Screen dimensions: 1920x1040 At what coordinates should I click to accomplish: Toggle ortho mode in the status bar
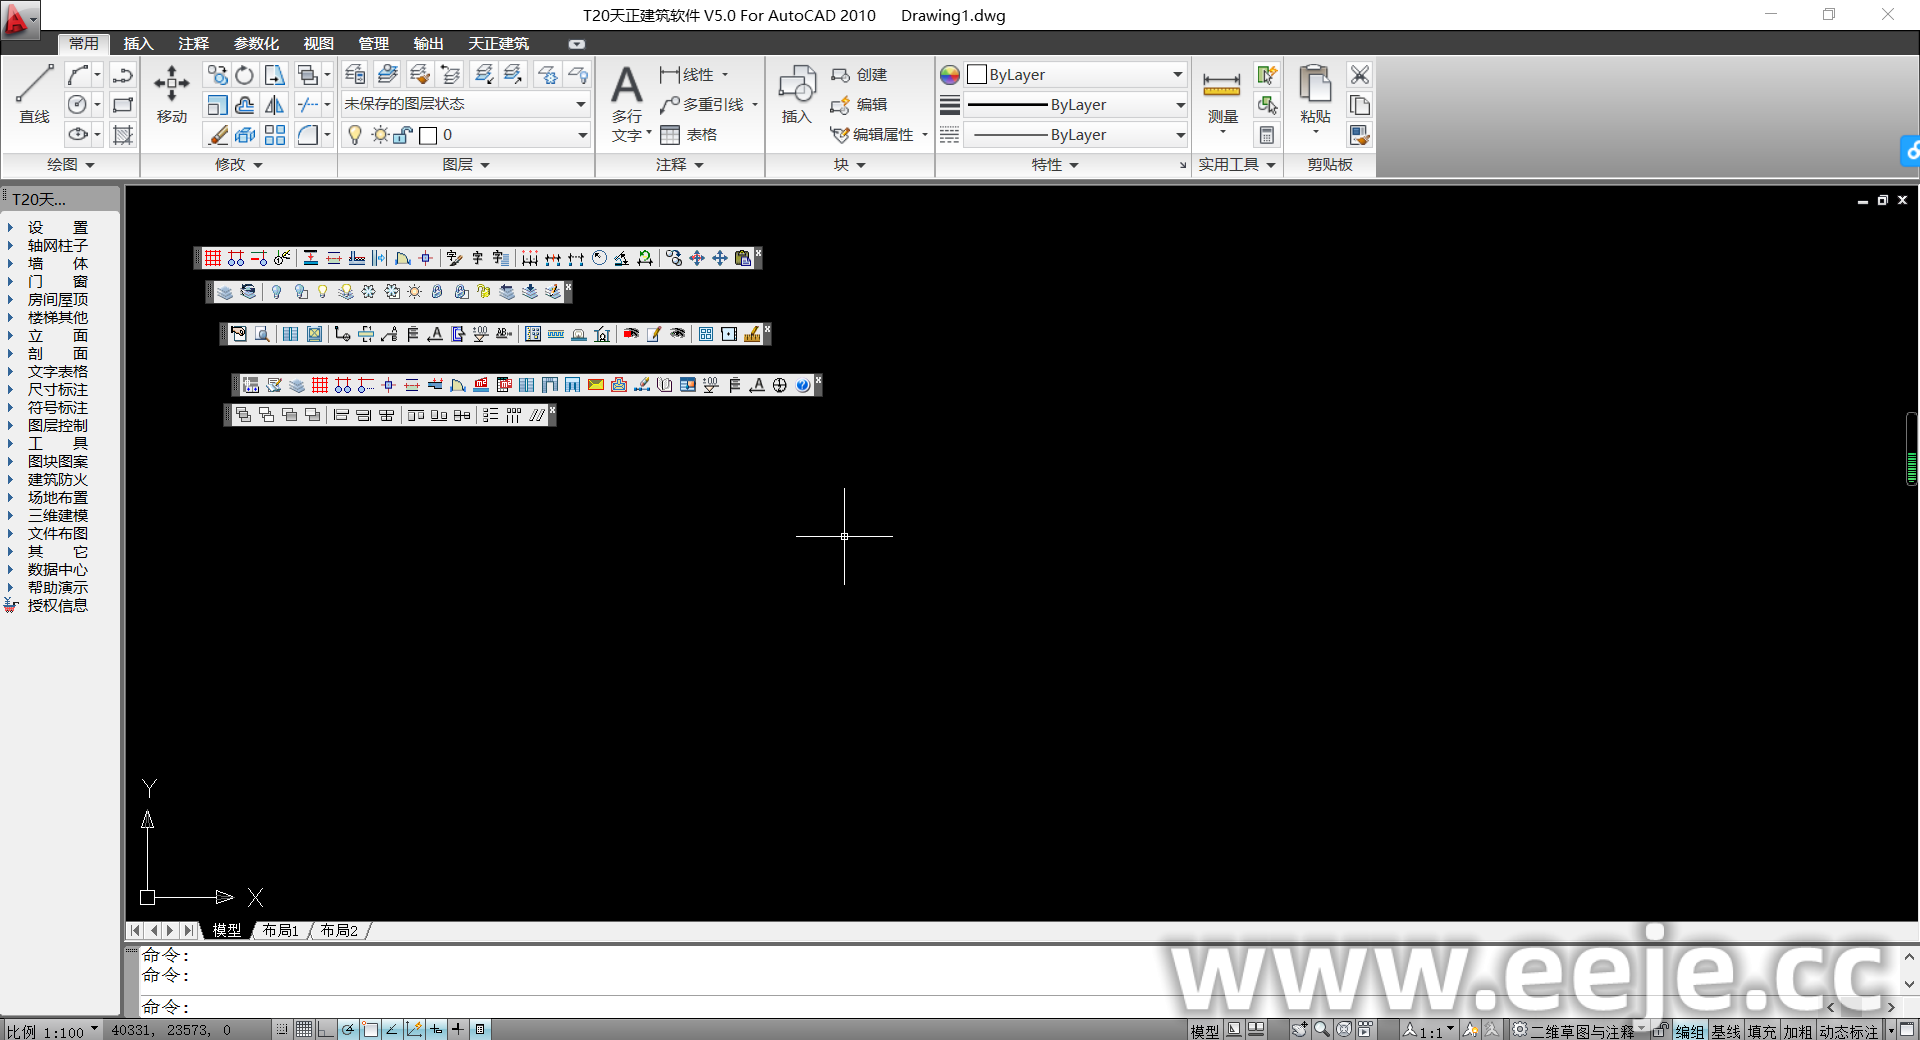pos(326,1029)
